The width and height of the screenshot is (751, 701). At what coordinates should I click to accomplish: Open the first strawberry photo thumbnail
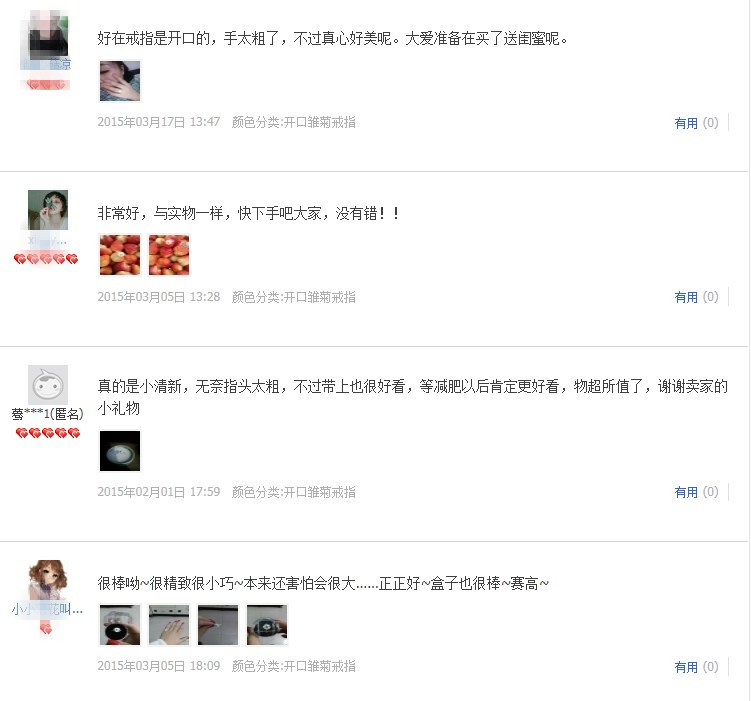click(x=120, y=255)
